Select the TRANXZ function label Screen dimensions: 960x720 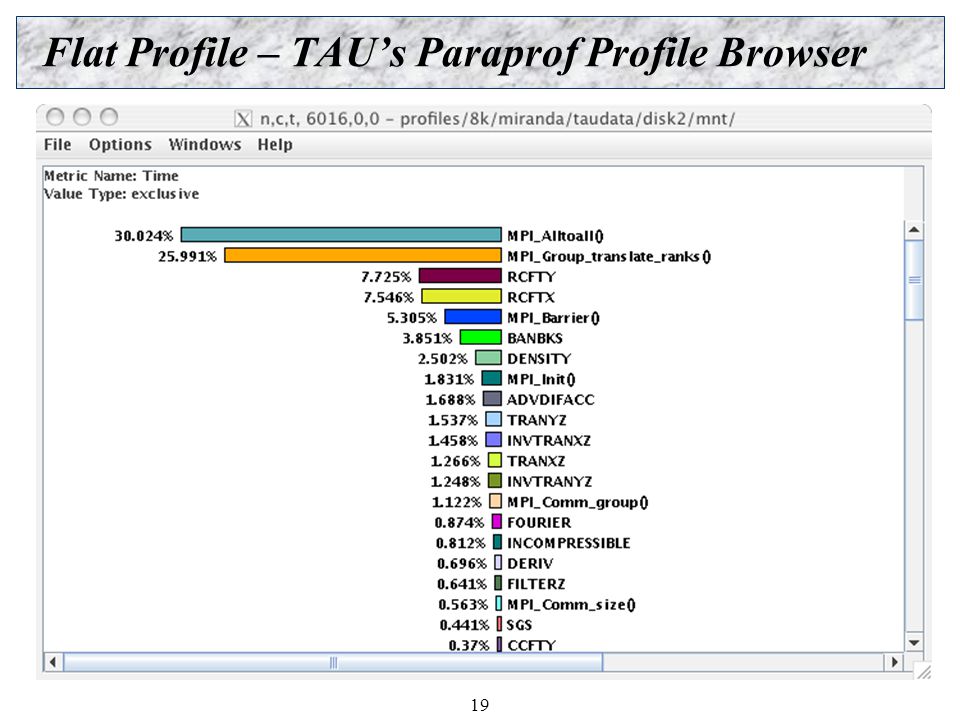[536, 461]
